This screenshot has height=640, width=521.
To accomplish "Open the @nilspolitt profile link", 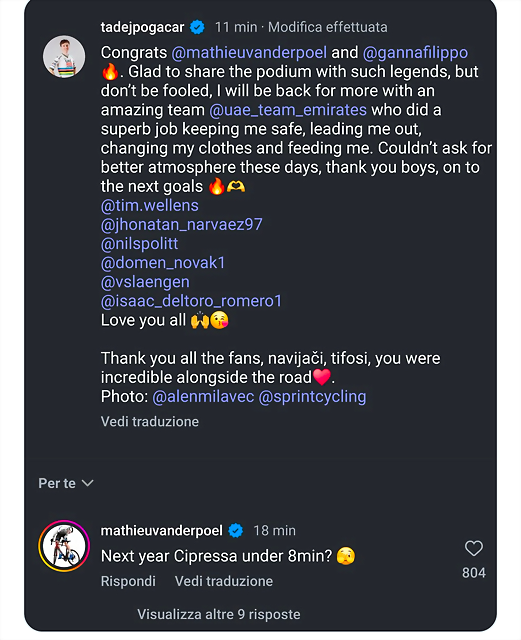I will point(140,244).
